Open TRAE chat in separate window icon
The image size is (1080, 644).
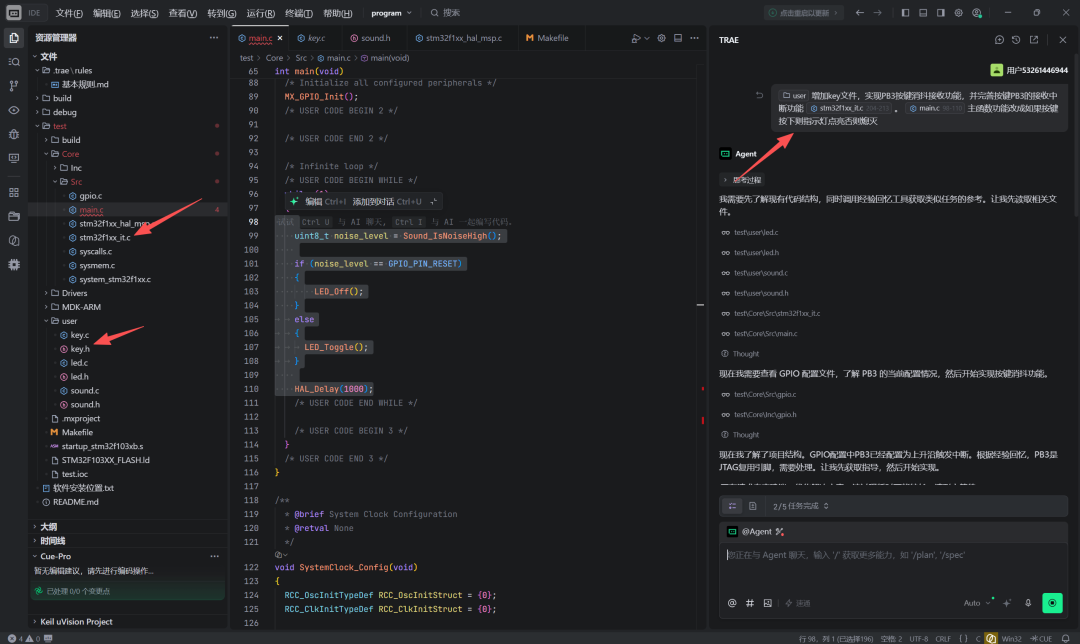(x=1034, y=40)
